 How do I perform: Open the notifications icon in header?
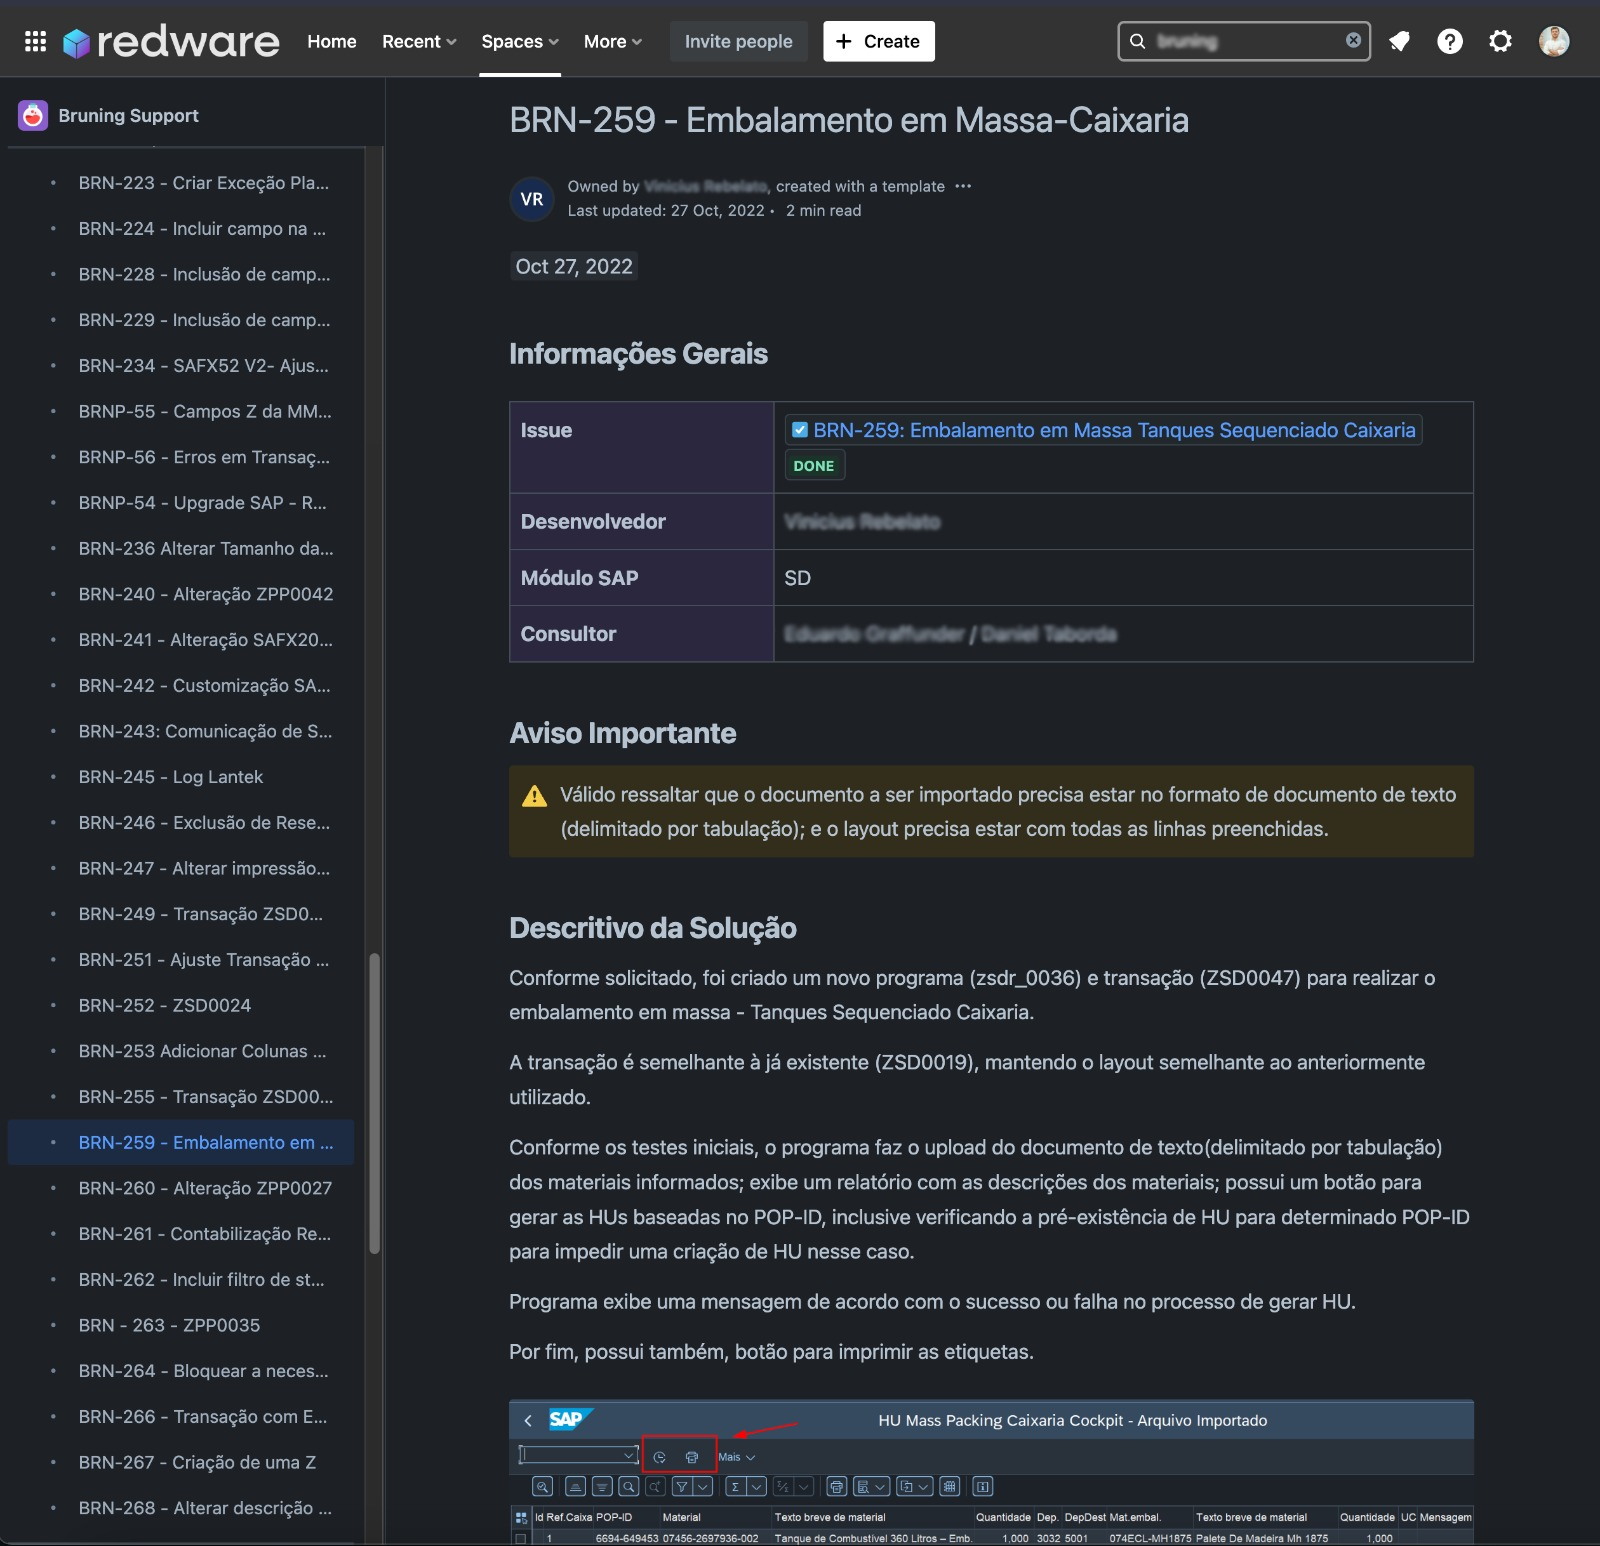(x=1399, y=41)
